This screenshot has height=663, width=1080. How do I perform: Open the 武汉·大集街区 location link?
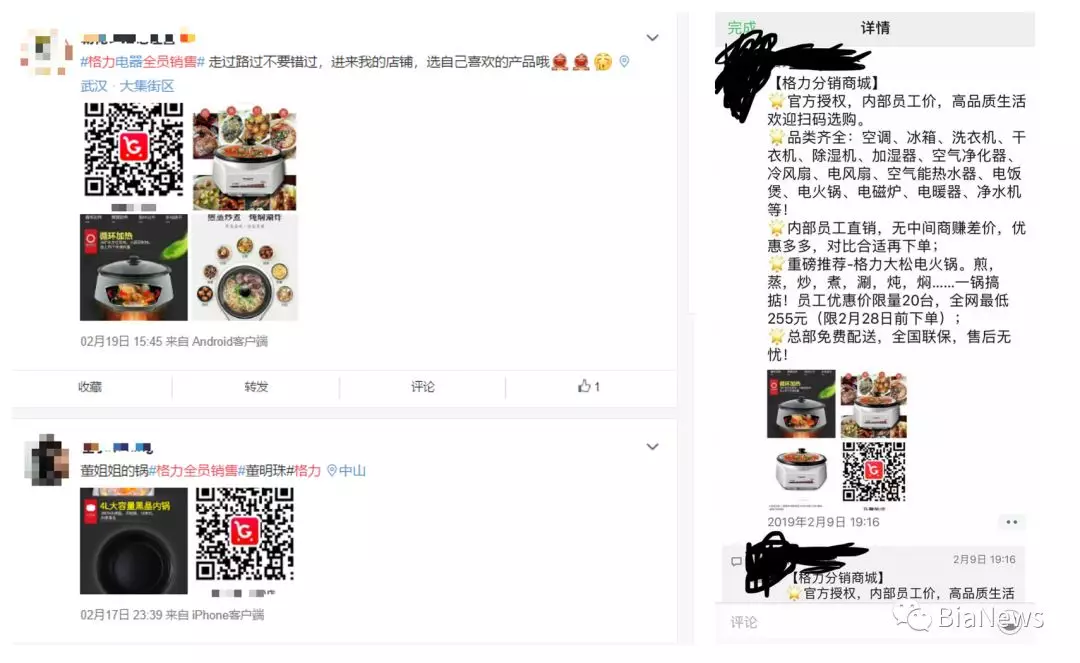pos(127,86)
